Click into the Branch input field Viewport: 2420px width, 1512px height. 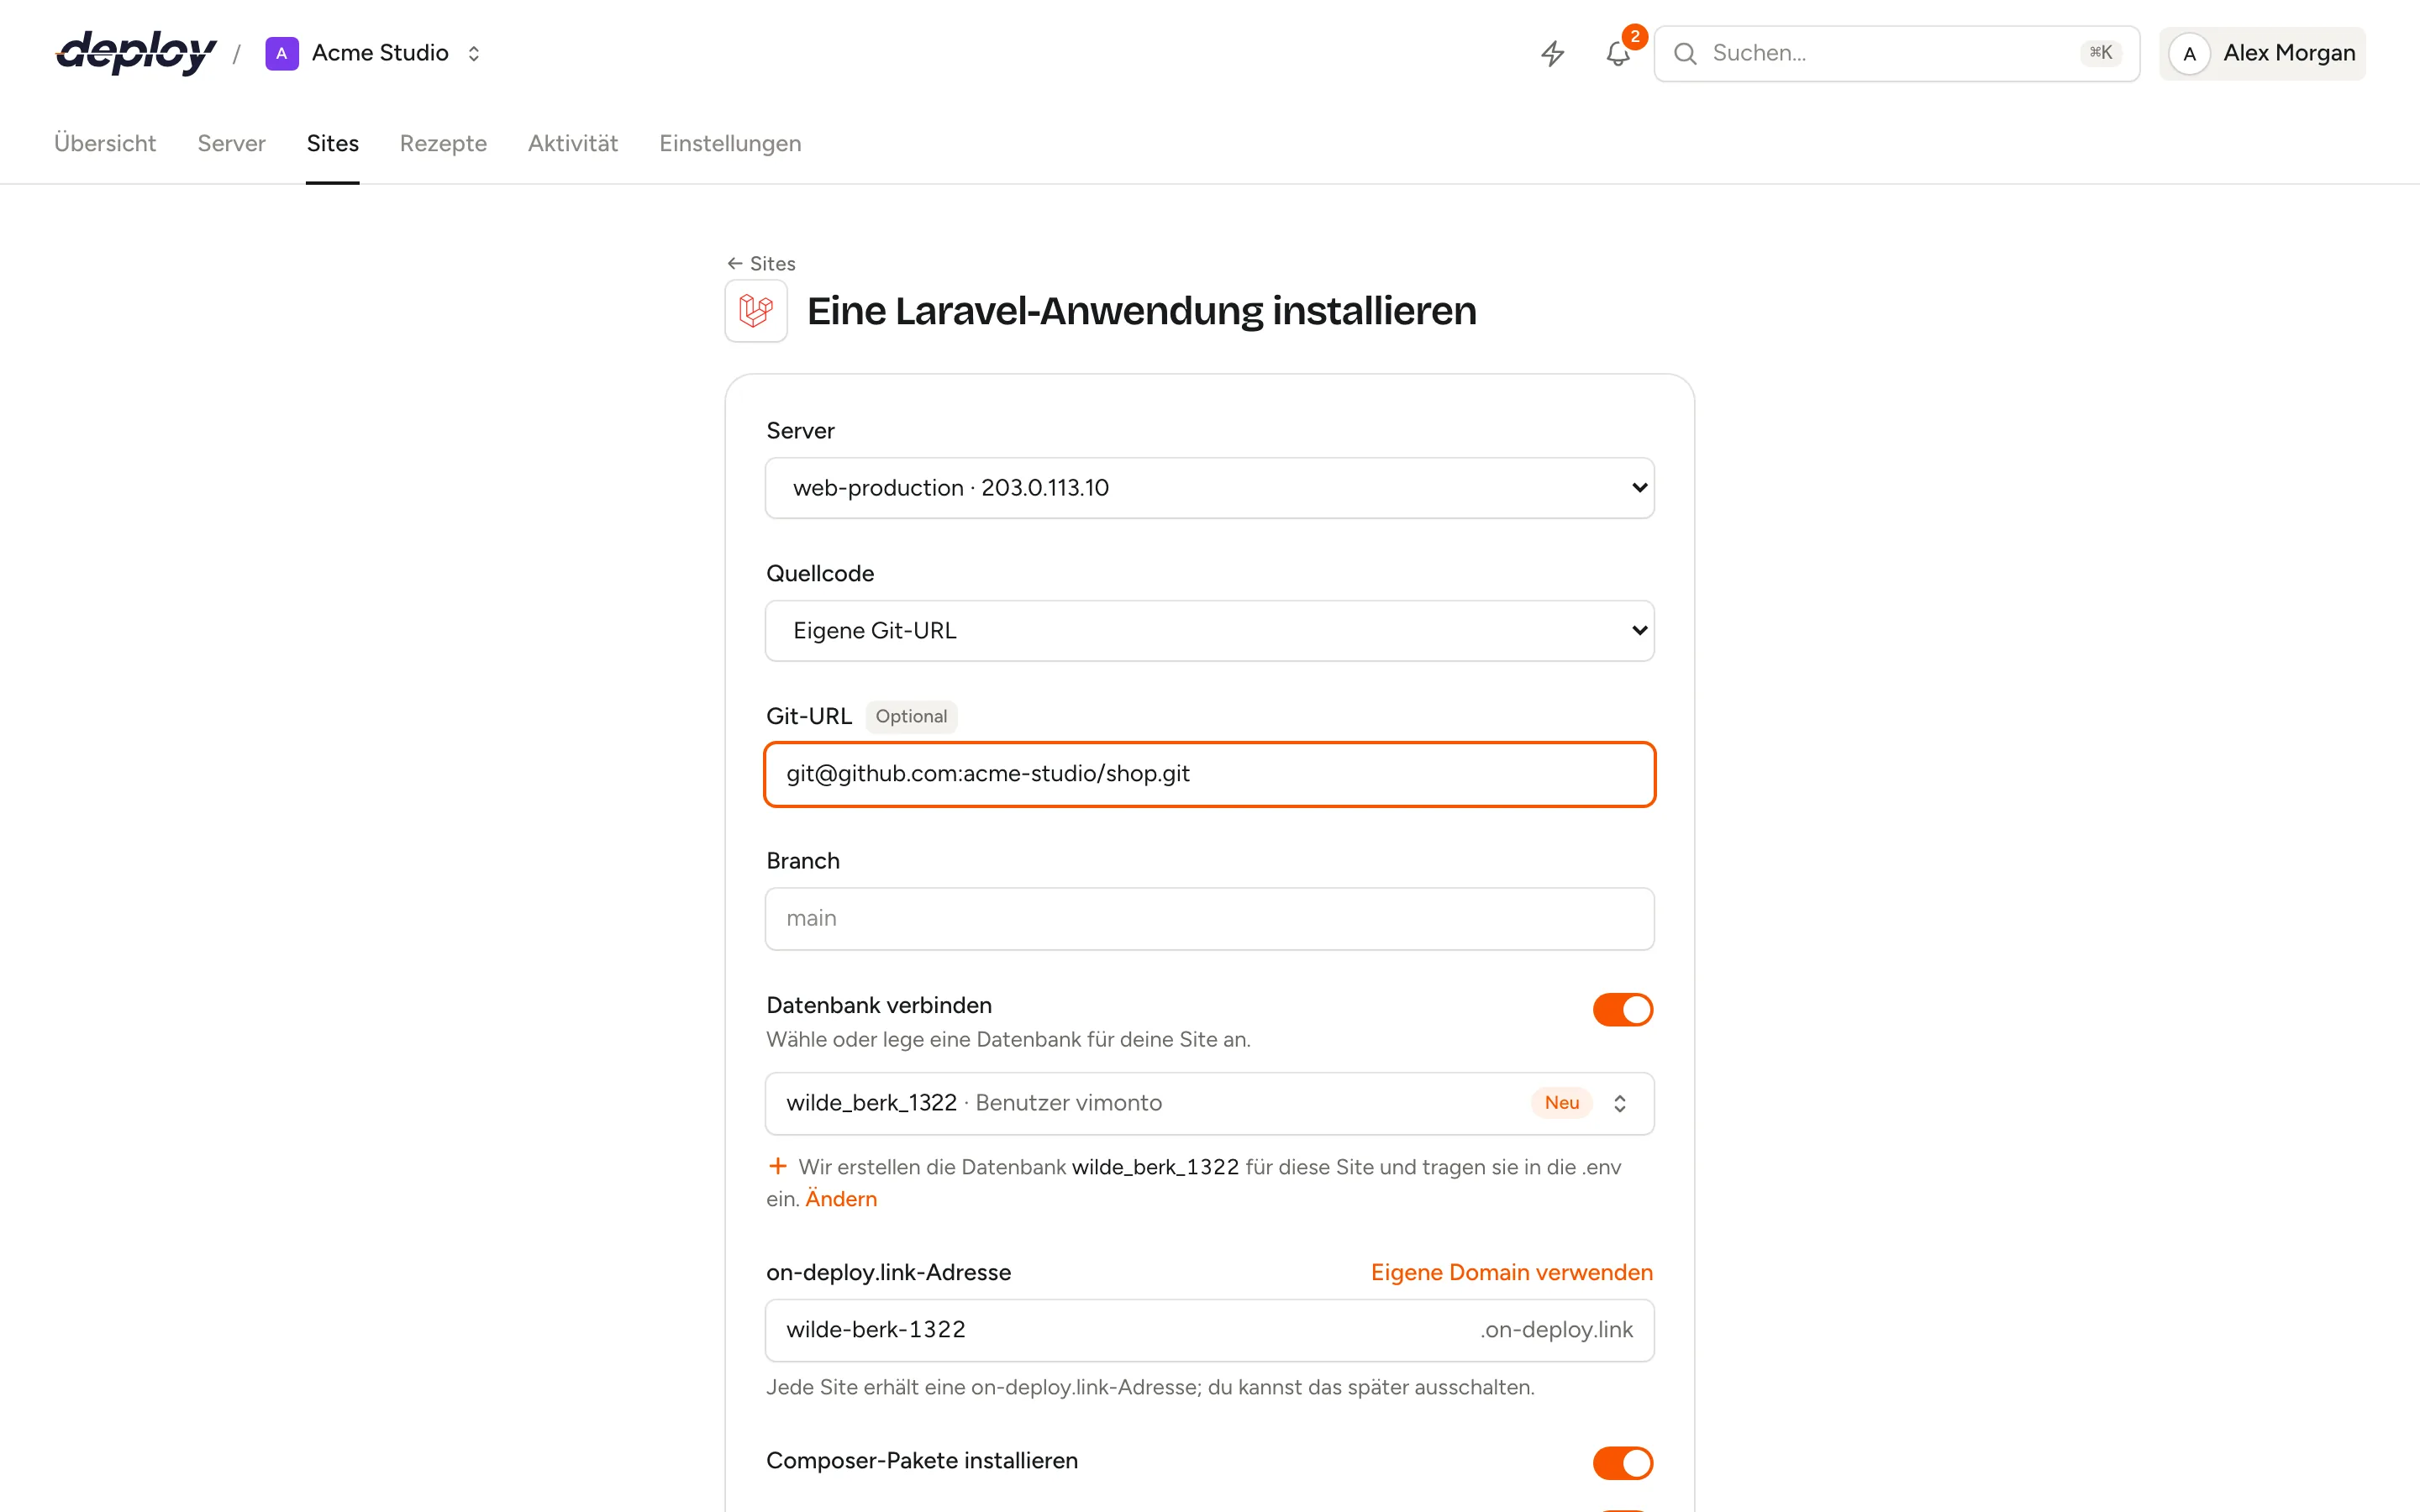click(1209, 918)
